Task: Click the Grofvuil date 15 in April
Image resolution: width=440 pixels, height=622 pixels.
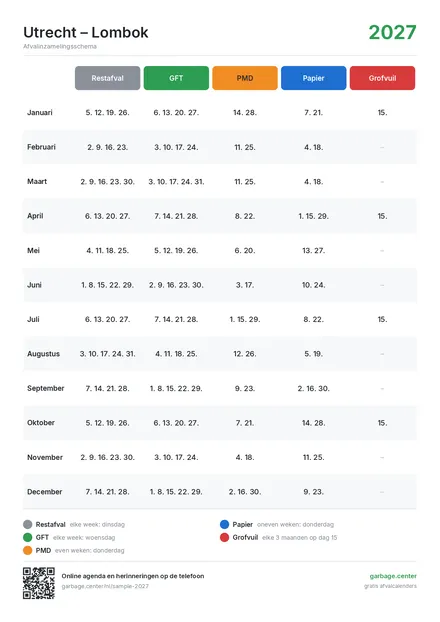Action: (x=382, y=216)
